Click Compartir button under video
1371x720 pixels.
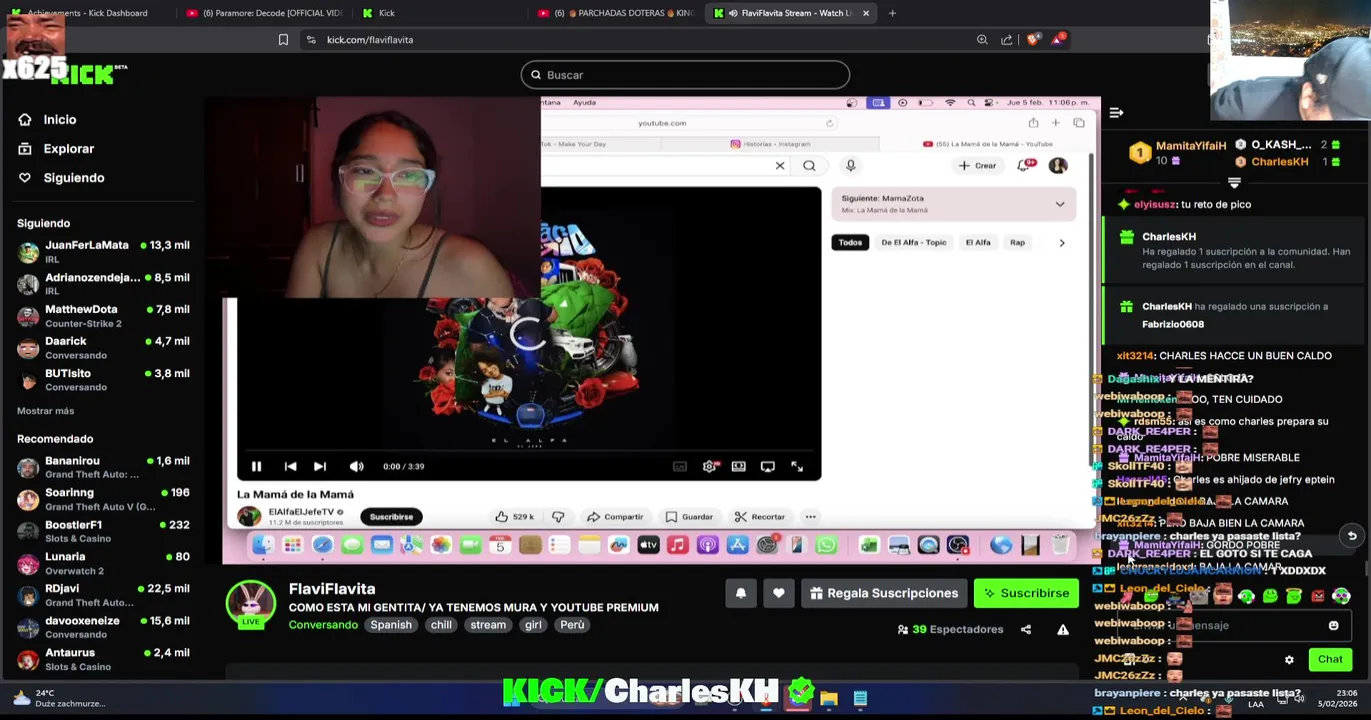[615, 516]
